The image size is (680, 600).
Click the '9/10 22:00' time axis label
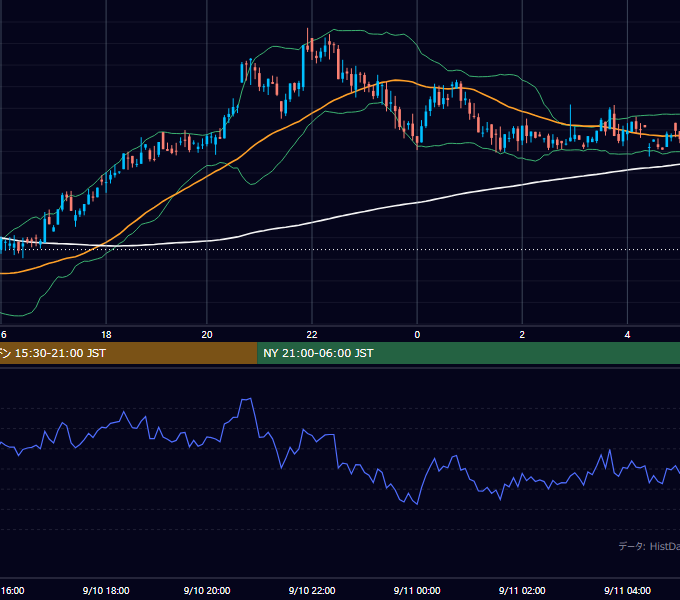312,590
